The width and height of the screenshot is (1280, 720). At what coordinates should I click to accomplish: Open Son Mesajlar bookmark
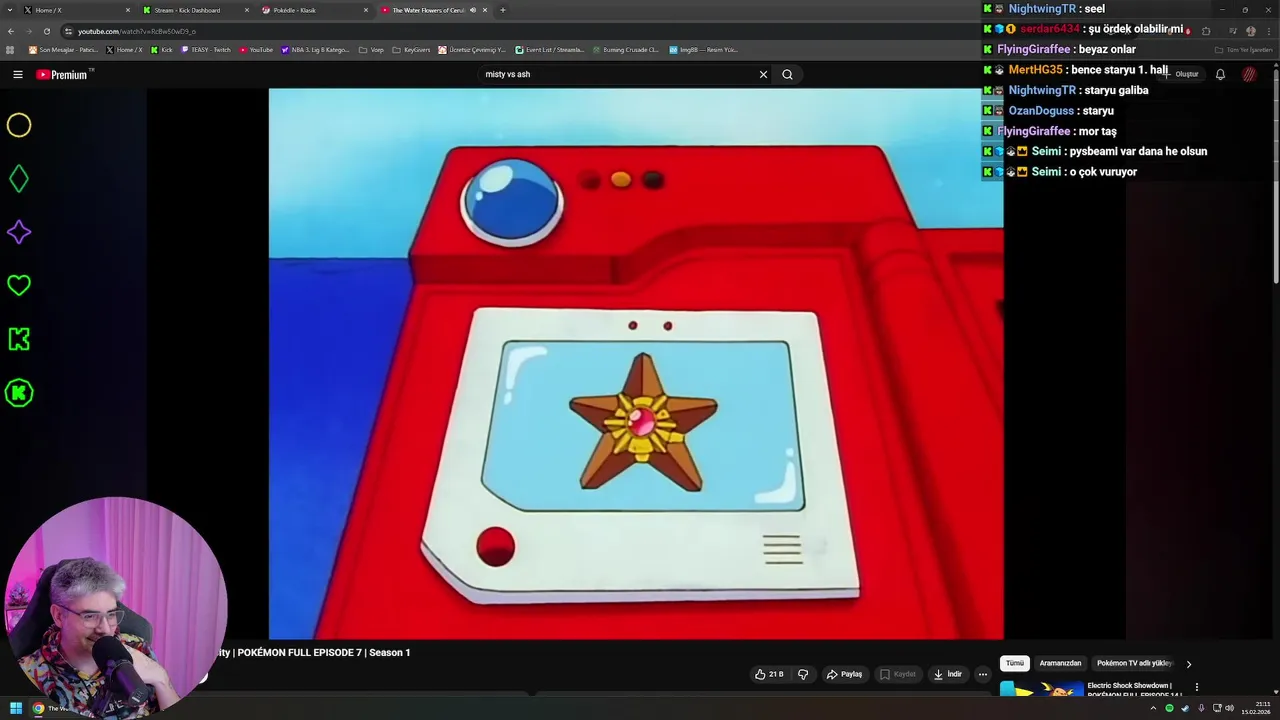point(63,49)
